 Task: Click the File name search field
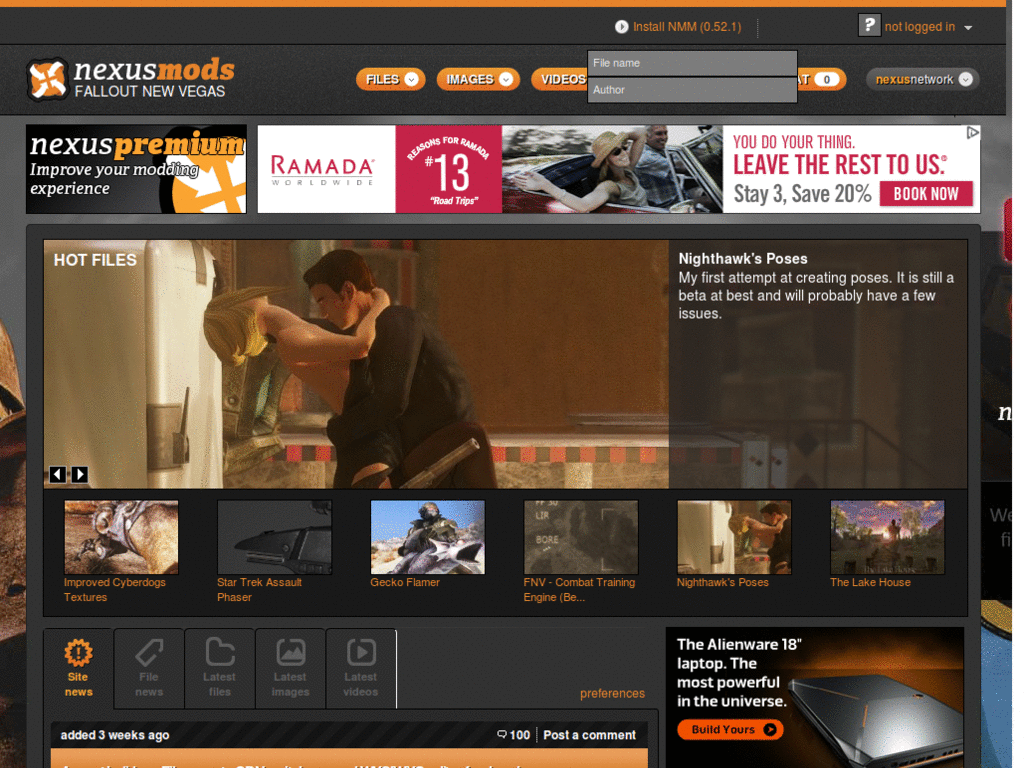[x=692, y=63]
